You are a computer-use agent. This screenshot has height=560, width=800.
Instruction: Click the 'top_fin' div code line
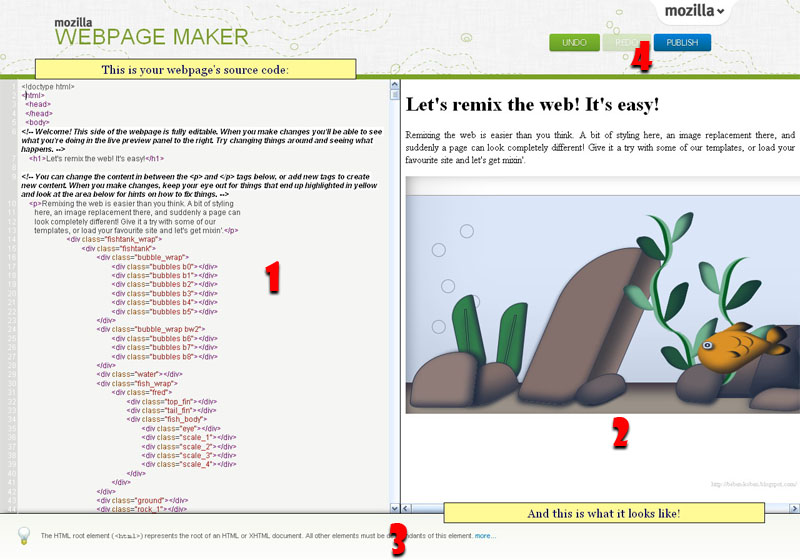tap(172, 402)
